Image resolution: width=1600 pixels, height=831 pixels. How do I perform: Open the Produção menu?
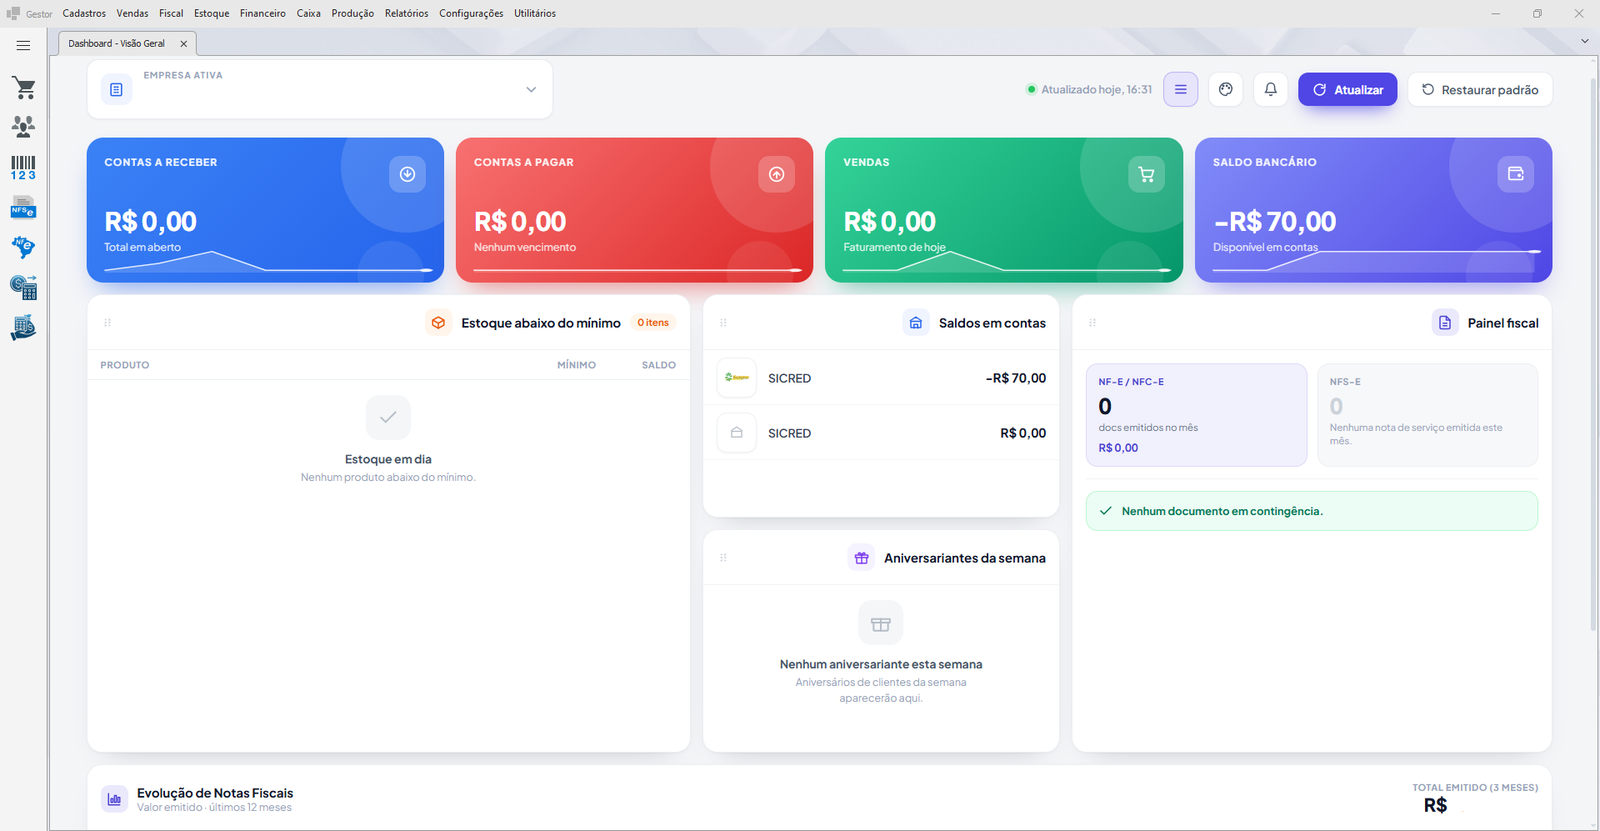(353, 13)
